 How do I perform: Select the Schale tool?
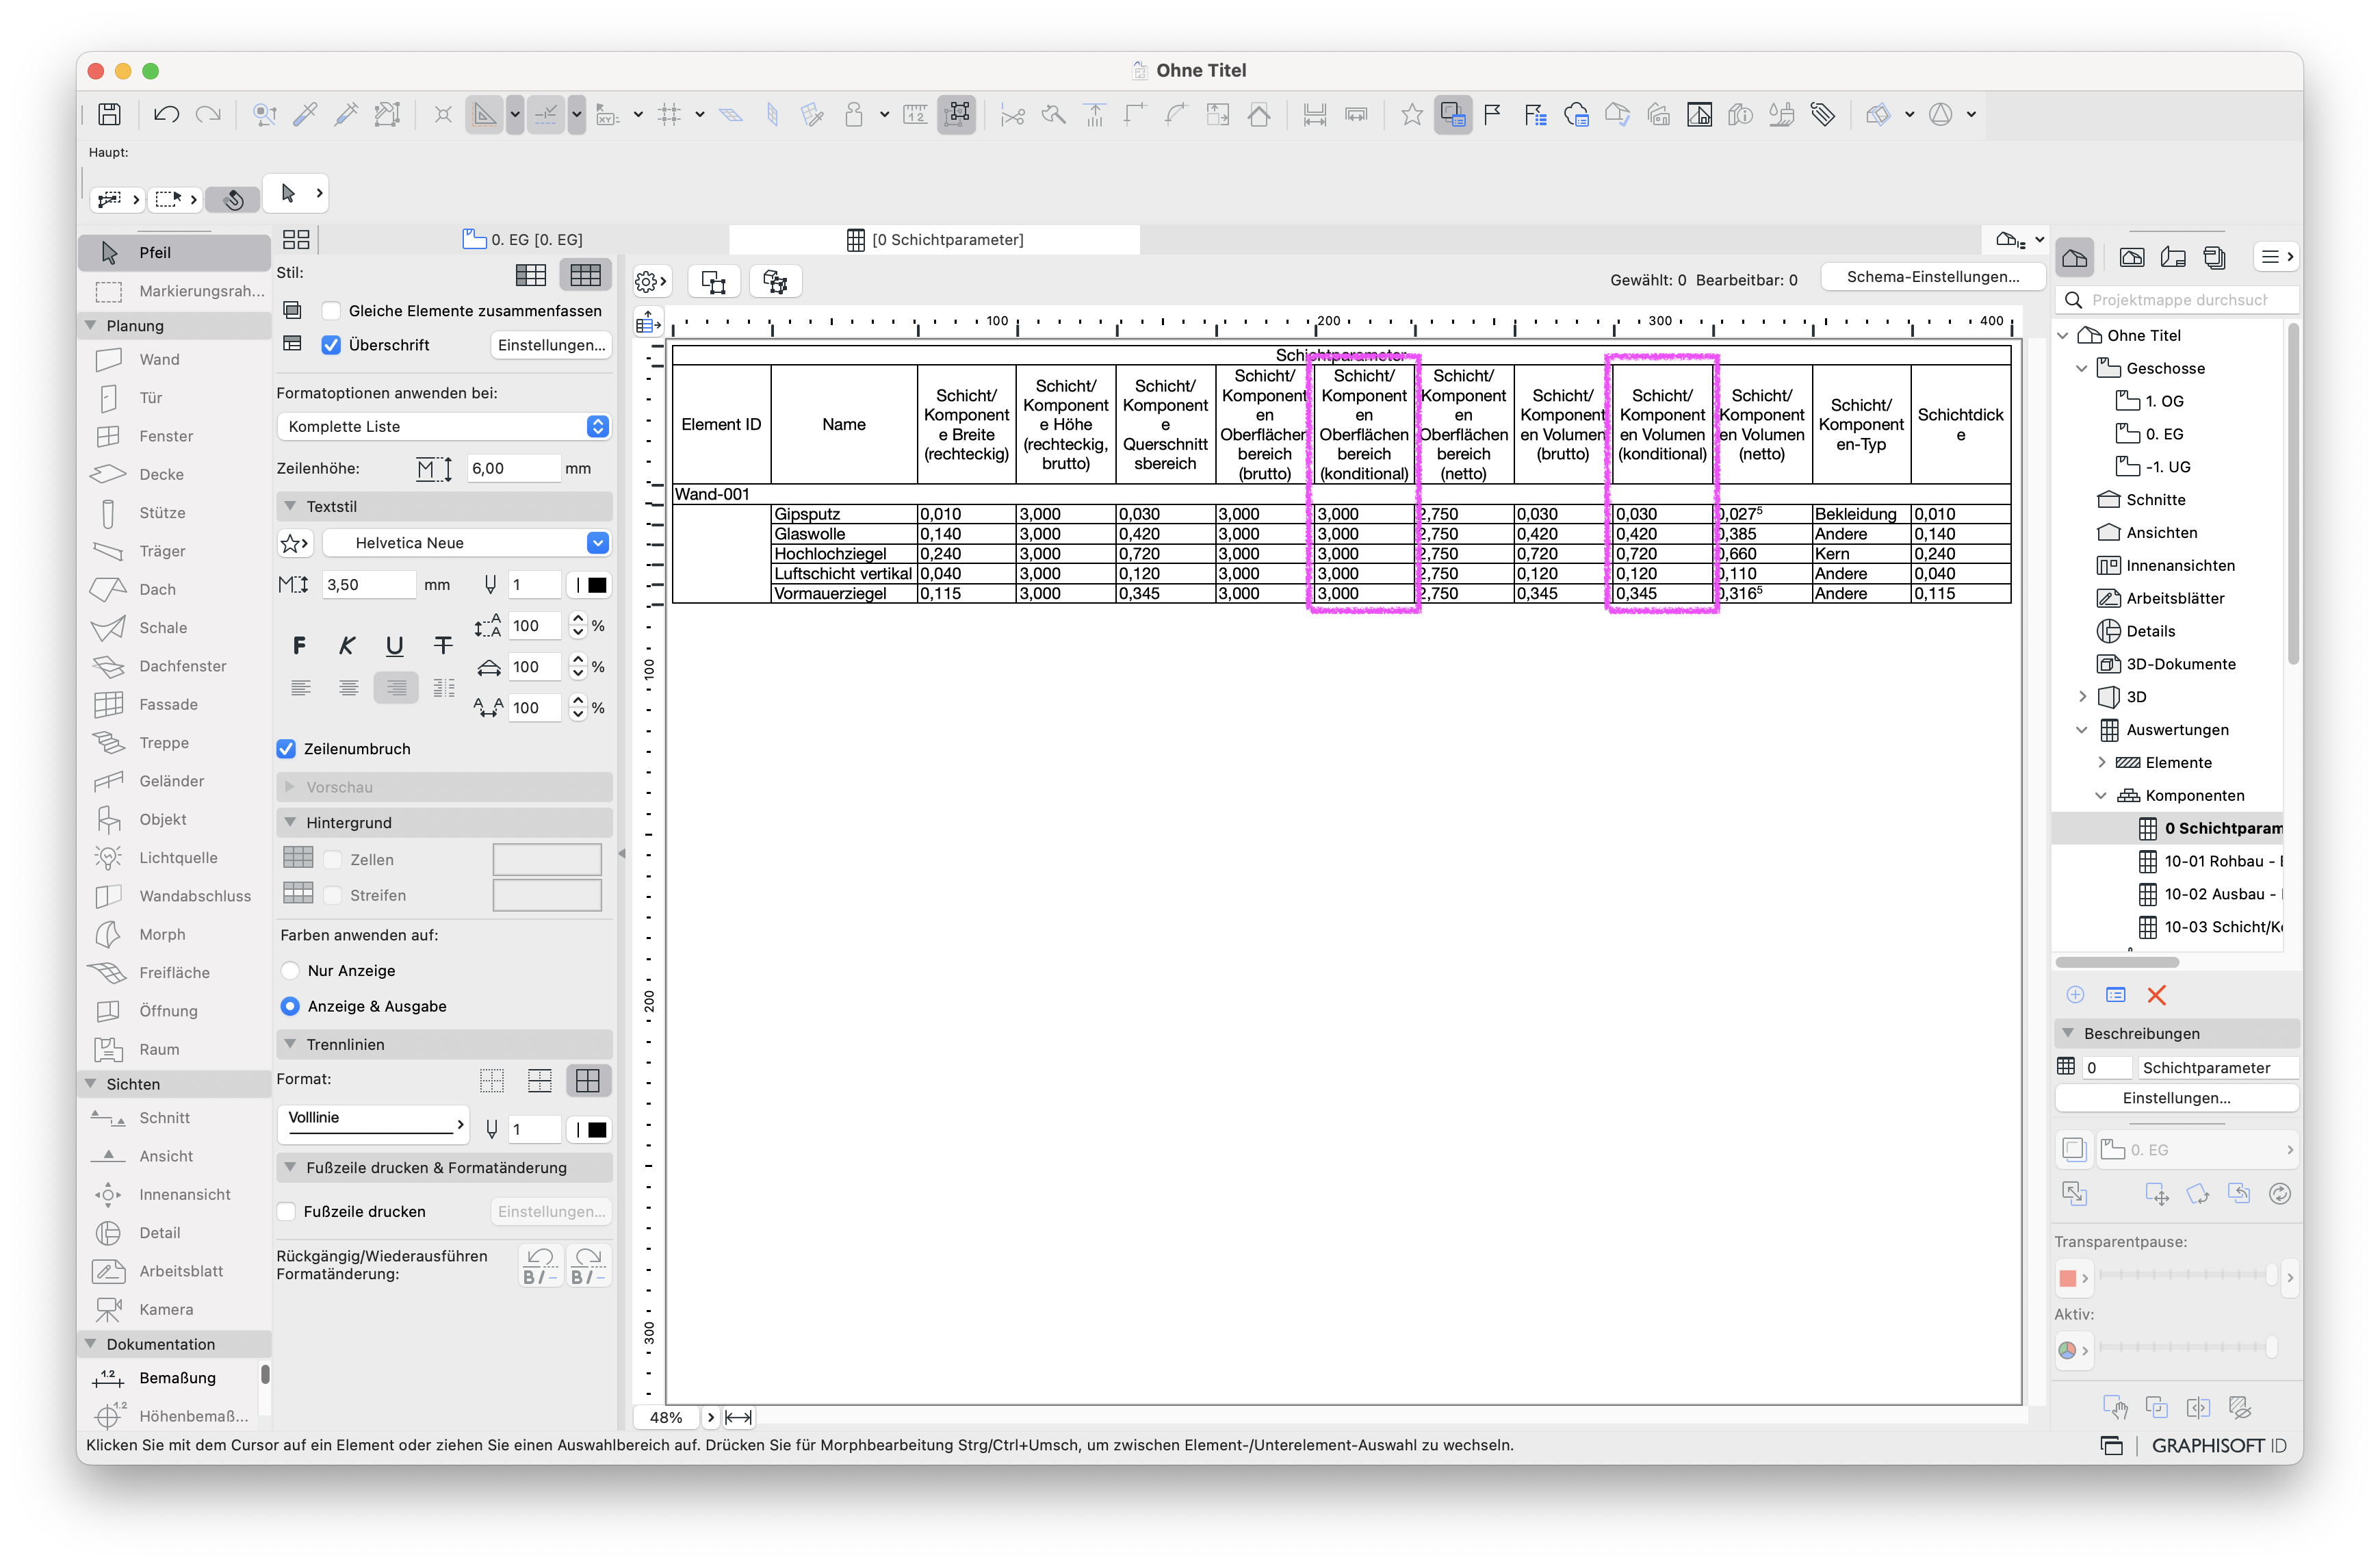[x=175, y=627]
